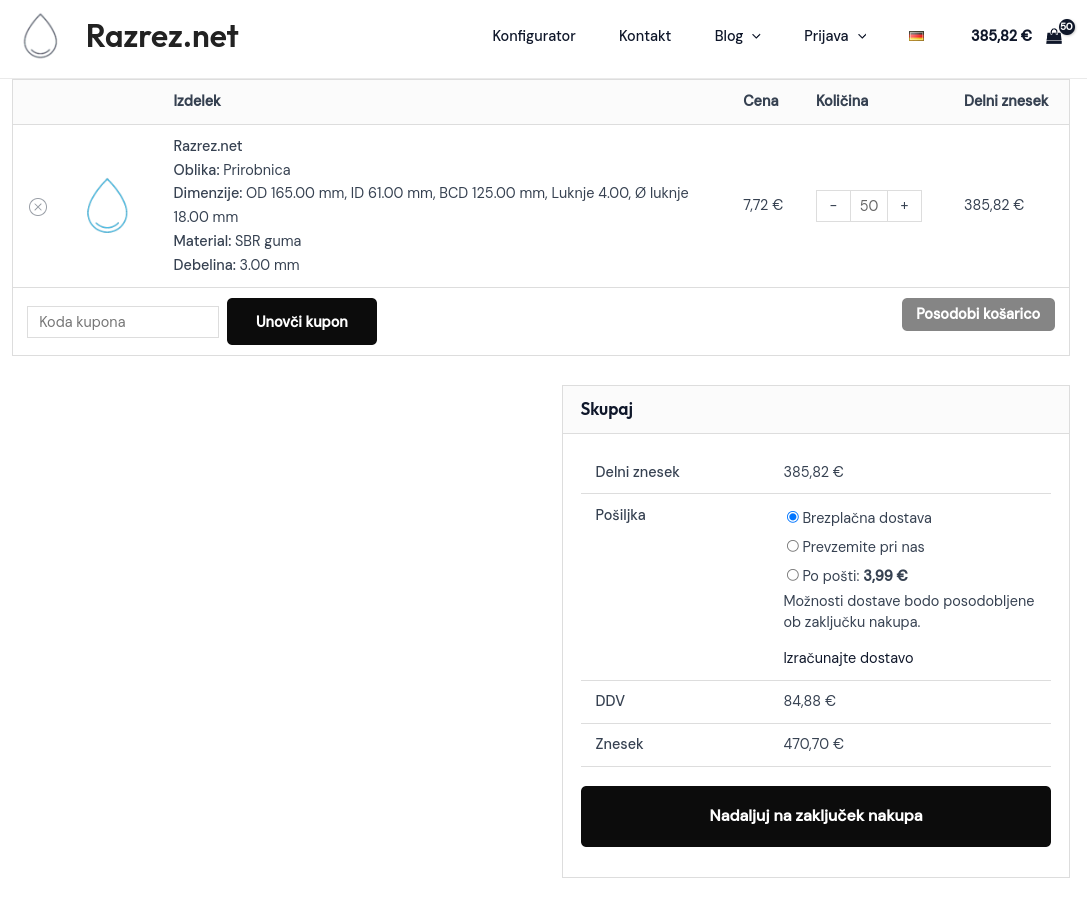Click the Količina column header
Screen dimensions: 1087x903
point(842,101)
